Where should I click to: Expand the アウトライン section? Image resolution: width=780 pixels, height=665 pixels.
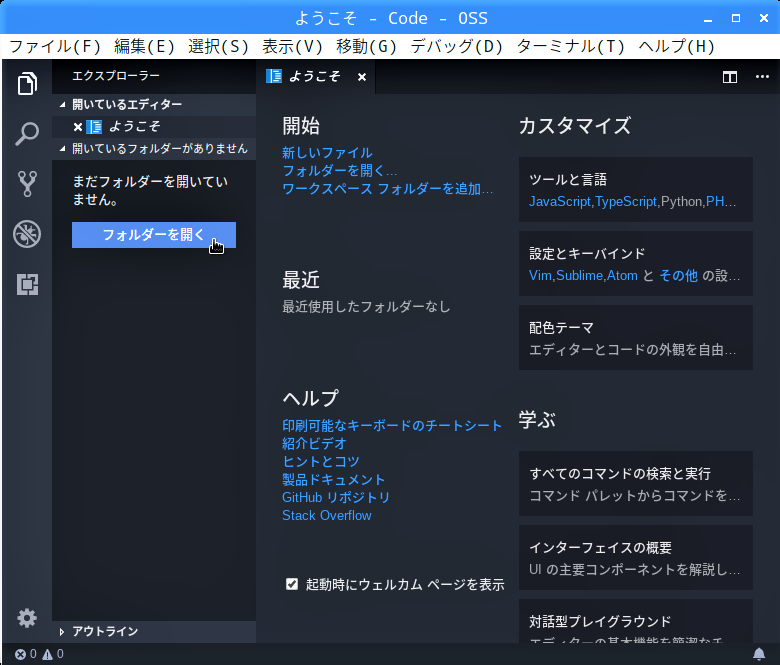coord(154,632)
